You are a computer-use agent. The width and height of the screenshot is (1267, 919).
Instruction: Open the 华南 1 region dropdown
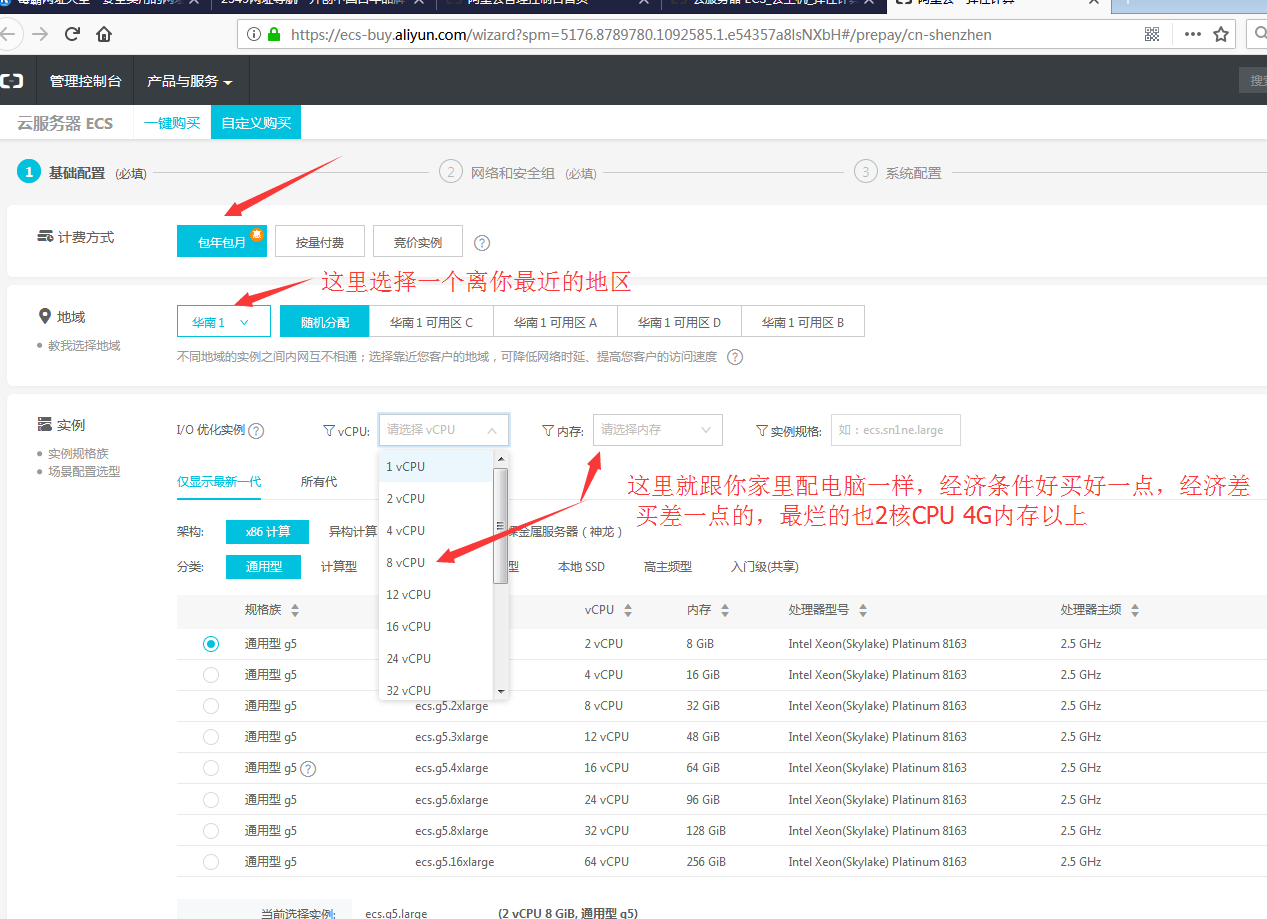[223, 322]
